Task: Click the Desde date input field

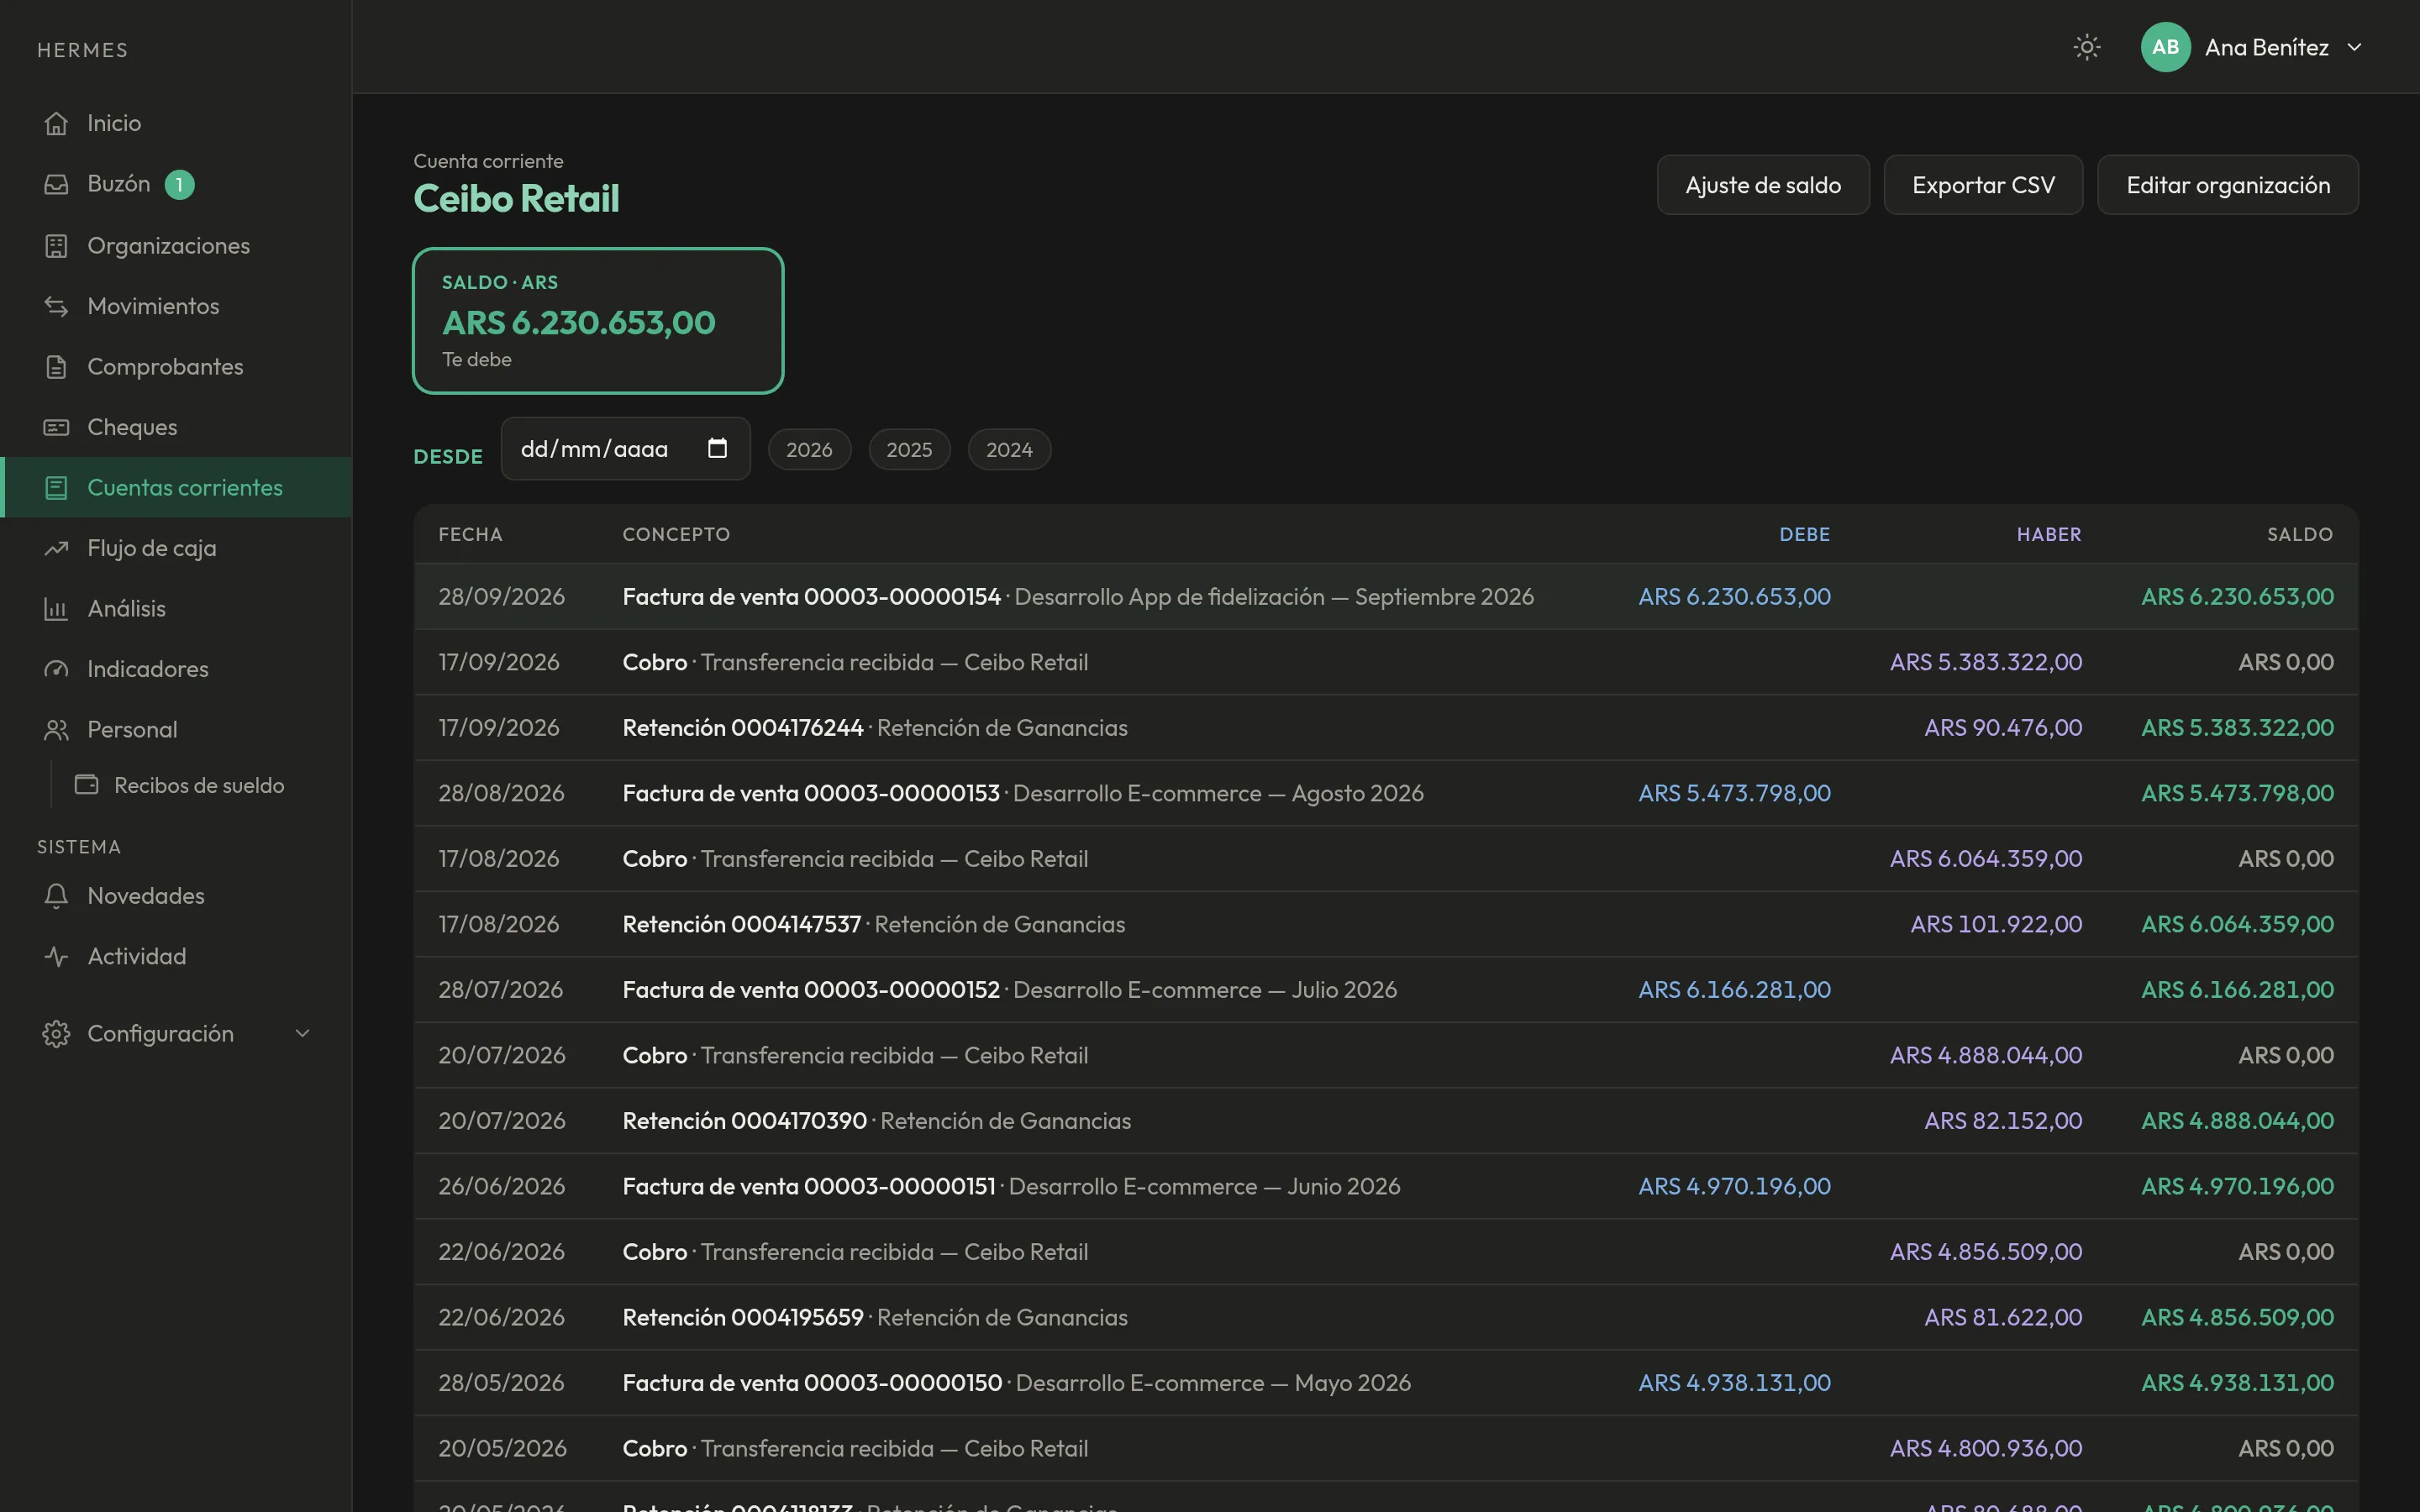Action: [625, 448]
